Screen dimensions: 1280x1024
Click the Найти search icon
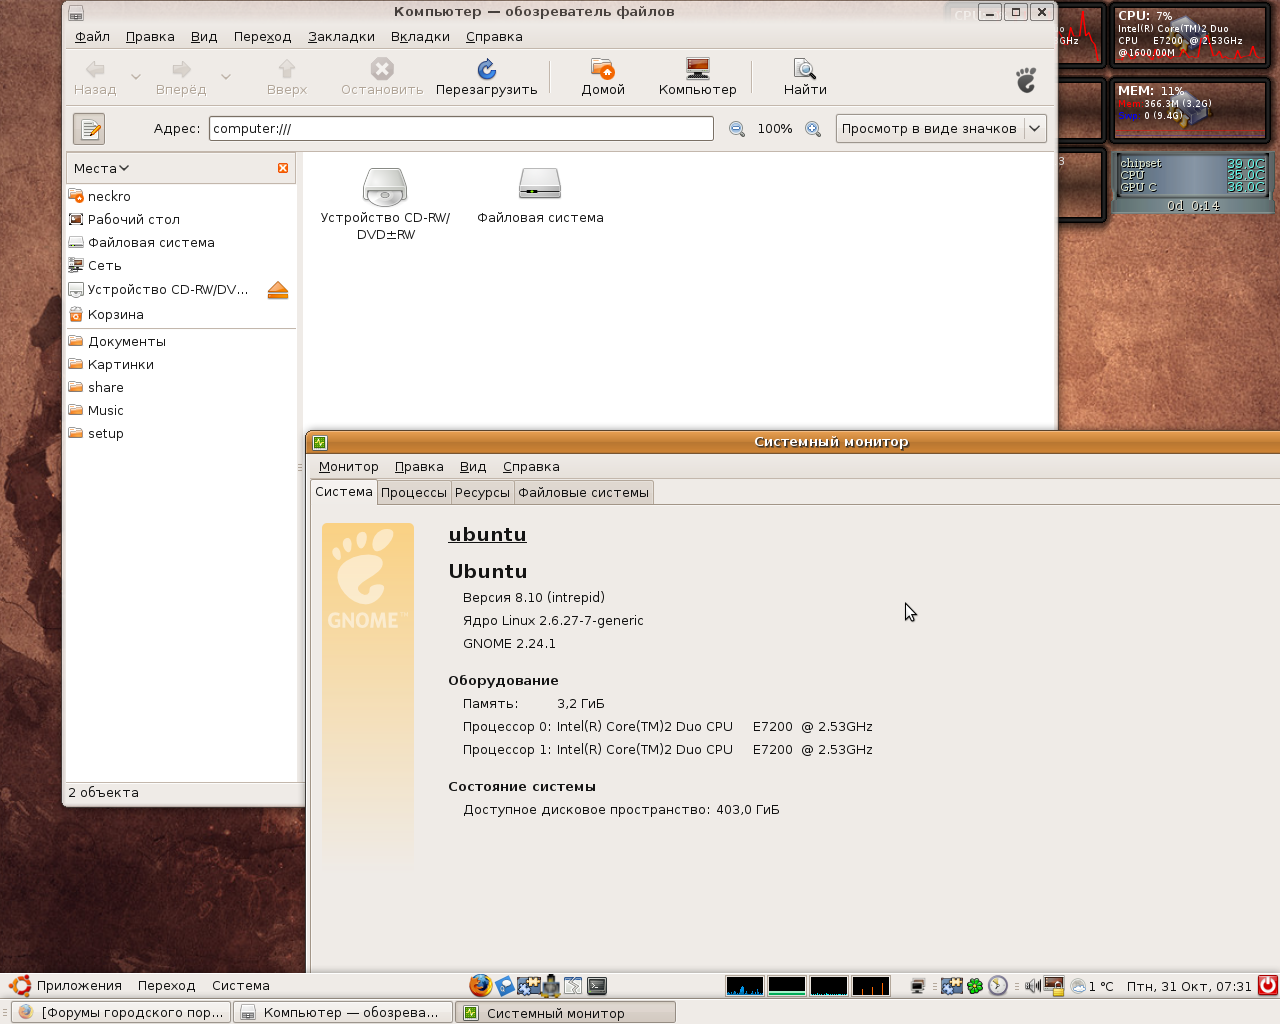tap(805, 70)
